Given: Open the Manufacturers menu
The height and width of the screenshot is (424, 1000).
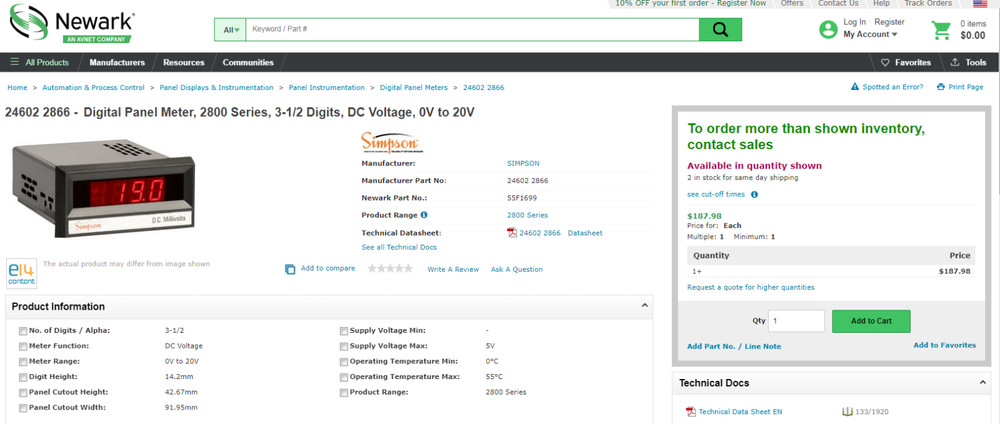Looking at the screenshot, I should tap(117, 62).
